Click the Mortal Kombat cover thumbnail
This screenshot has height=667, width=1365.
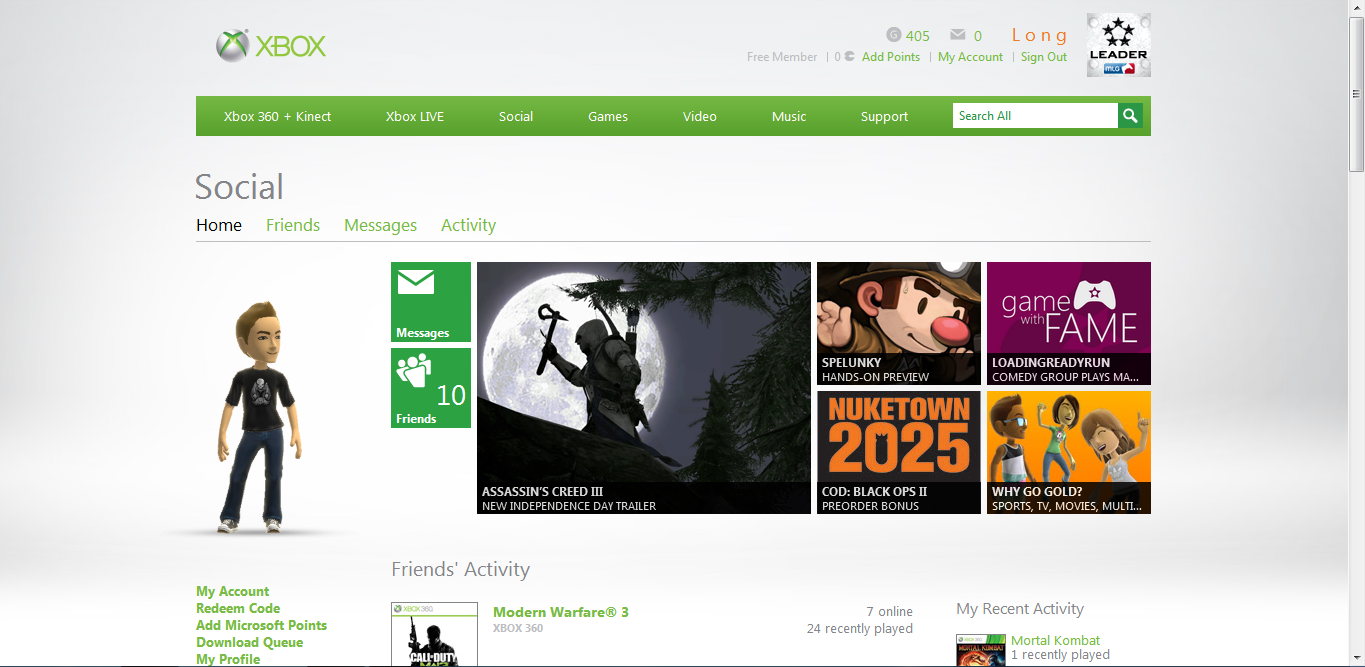981,650
